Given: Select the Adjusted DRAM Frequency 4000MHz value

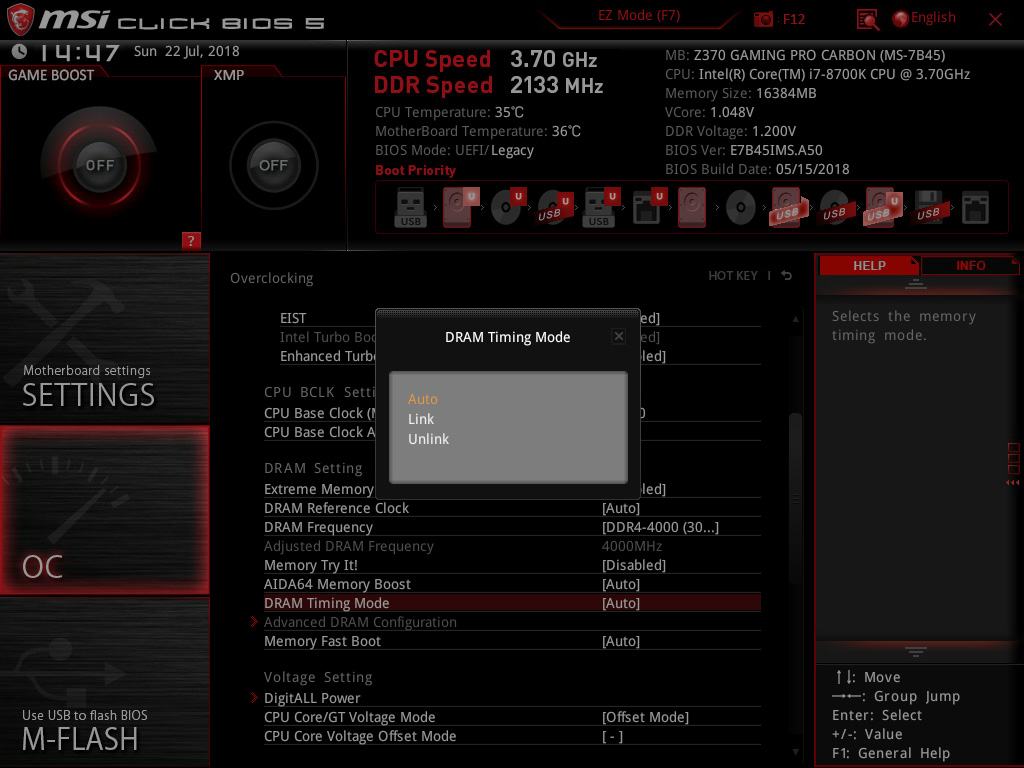Looking at the screenshot, I should pyautogui.click(x=632, y=546).
